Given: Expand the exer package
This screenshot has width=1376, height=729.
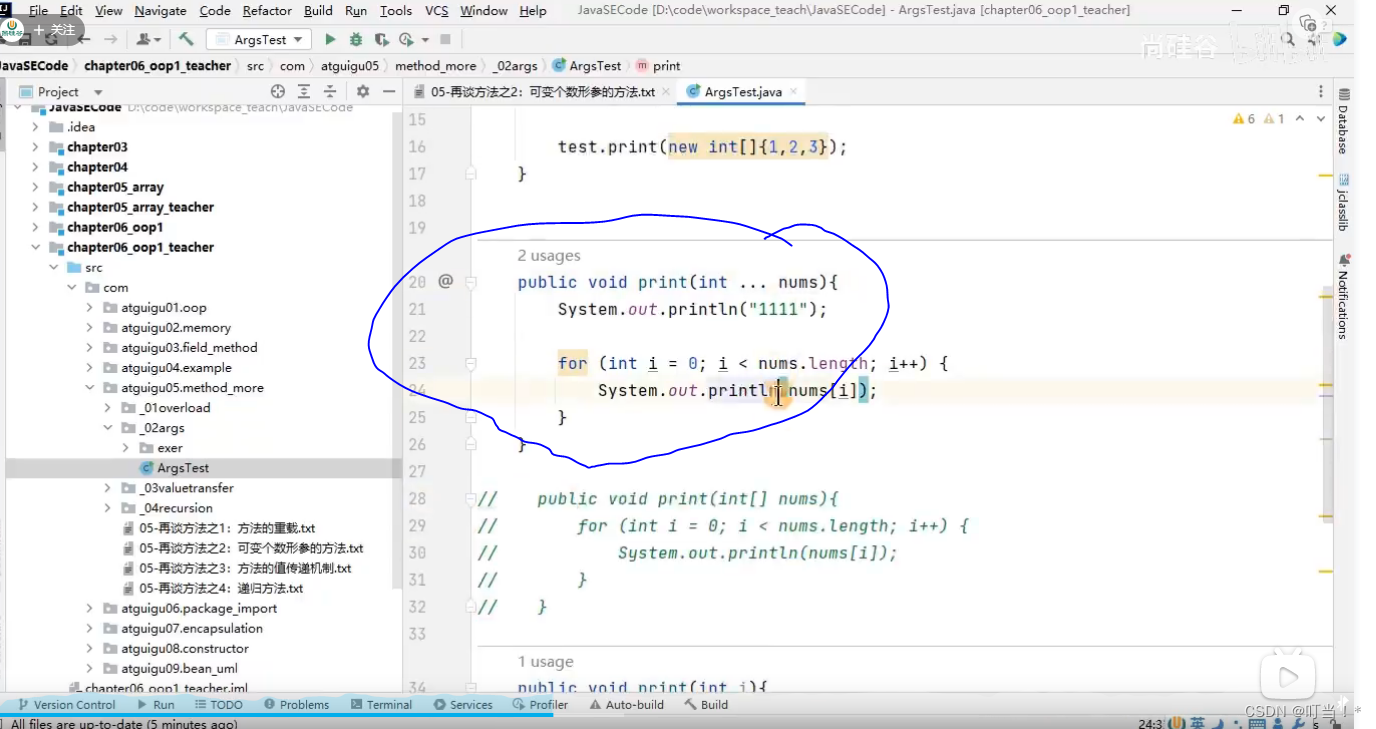Looking at the screenshot, I should coord(126,448).
